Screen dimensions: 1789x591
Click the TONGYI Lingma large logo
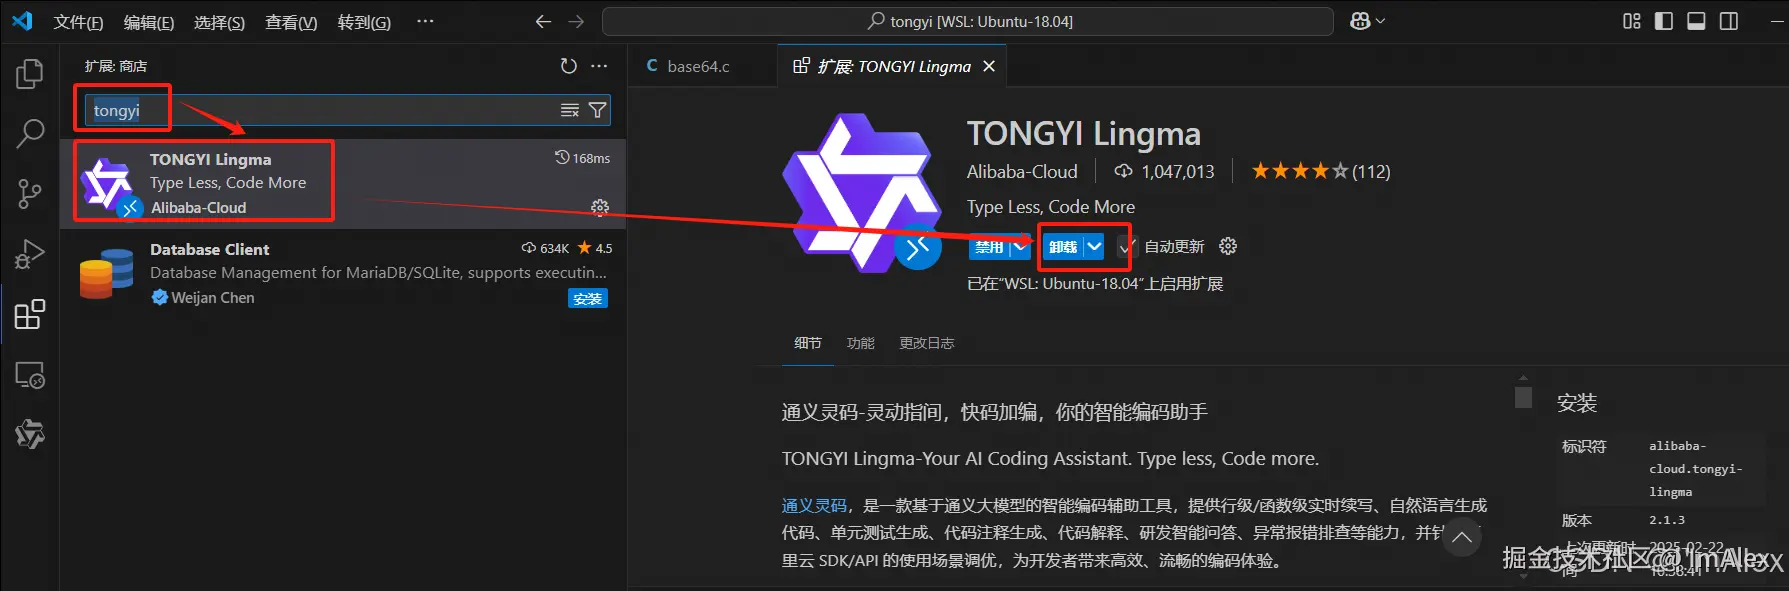(x=862, y=192)
